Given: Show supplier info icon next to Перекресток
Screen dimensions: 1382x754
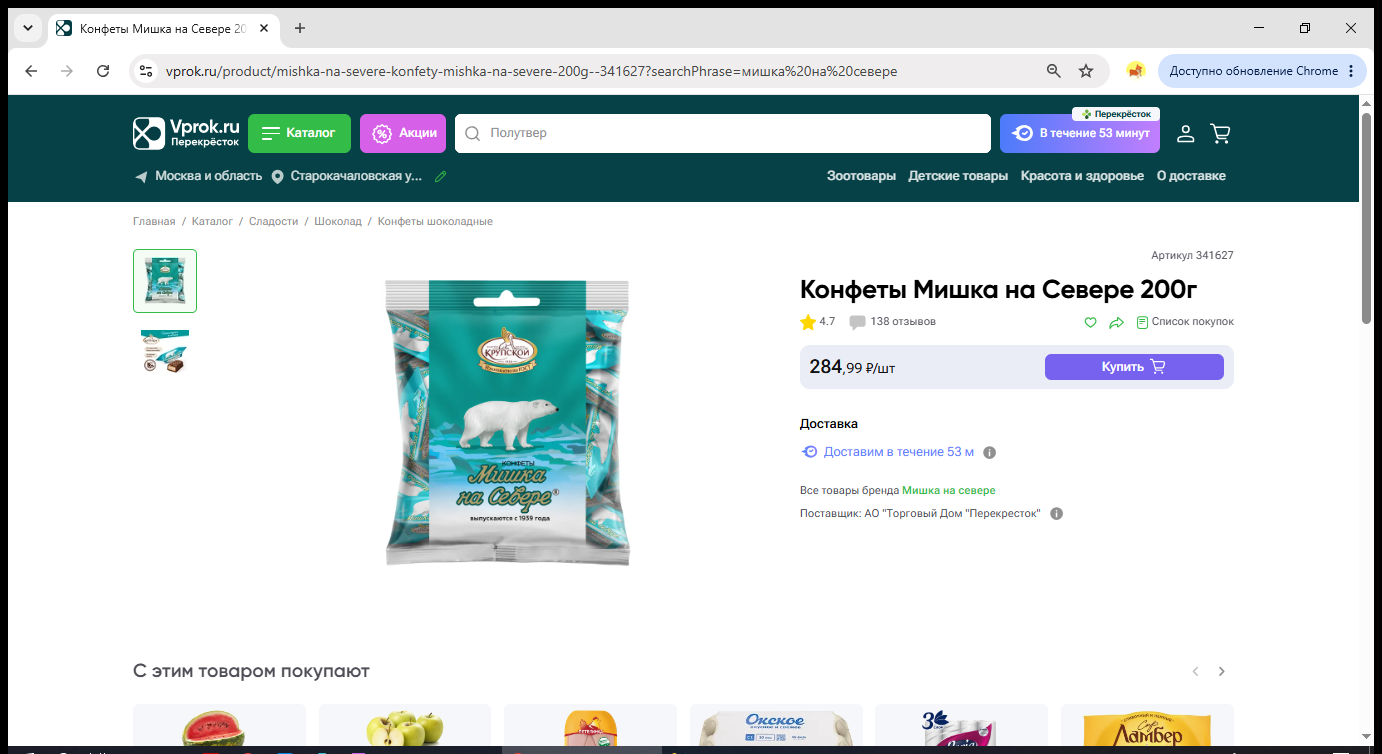Looking at the screenshot, I should [1057, 514].
